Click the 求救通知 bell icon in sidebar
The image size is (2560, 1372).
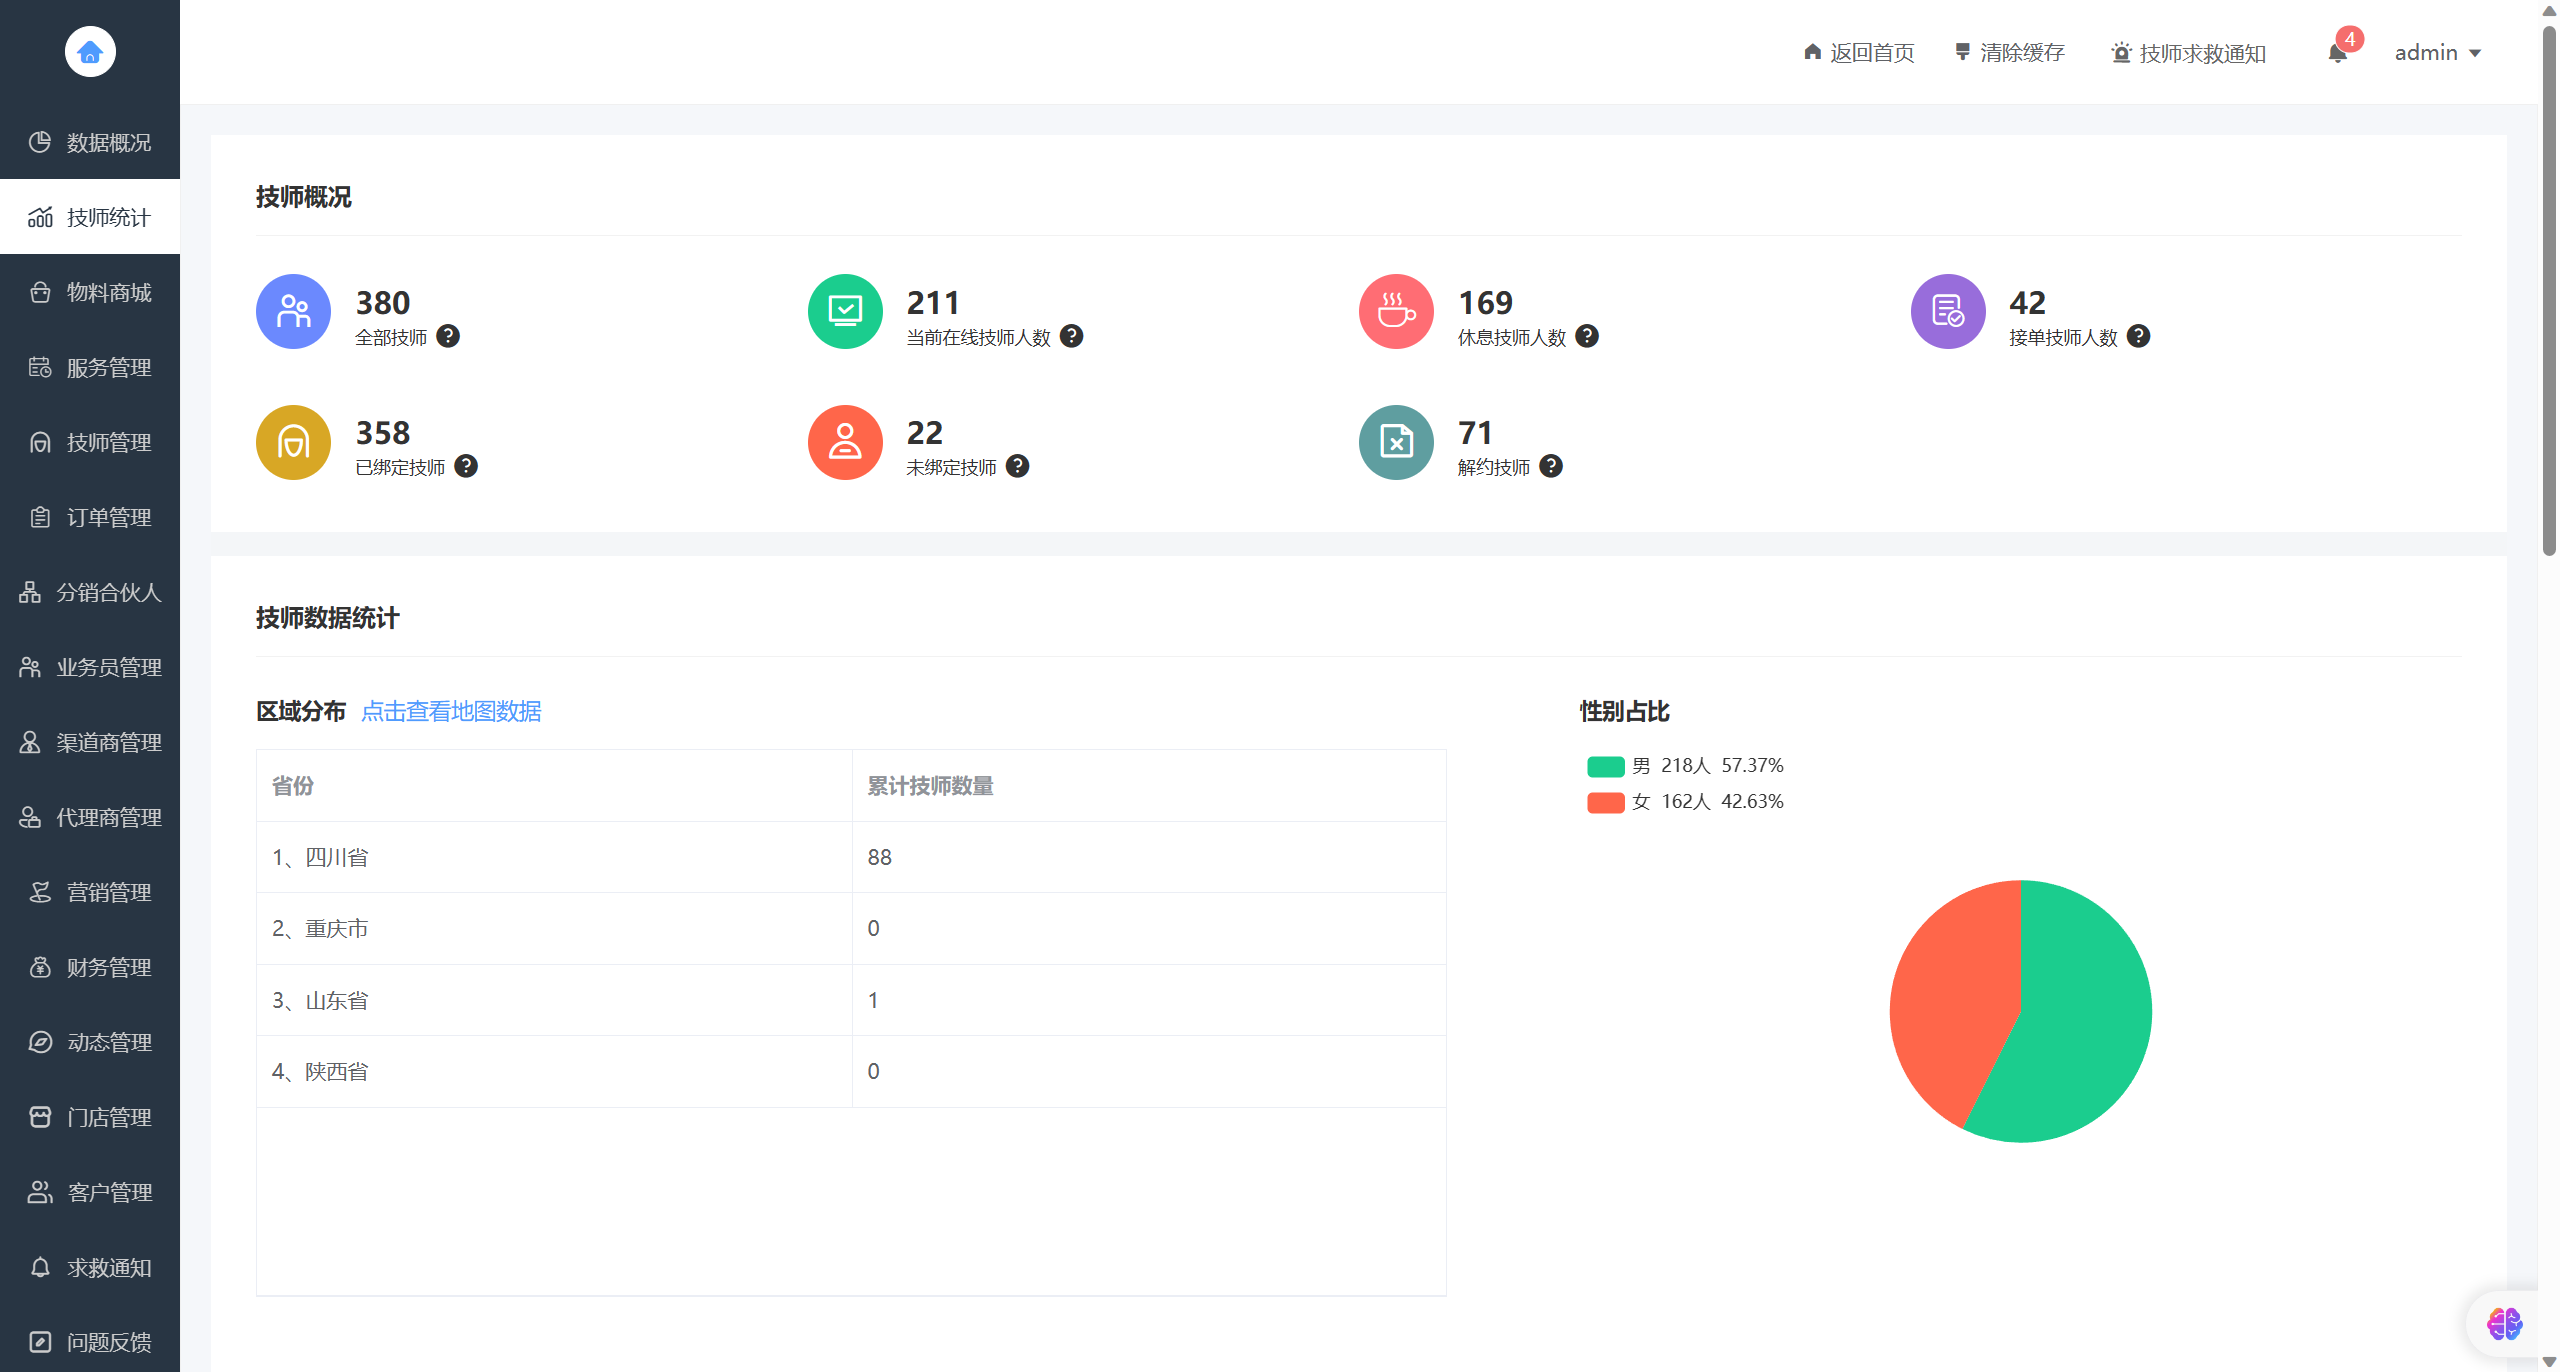click(40, 1267)
